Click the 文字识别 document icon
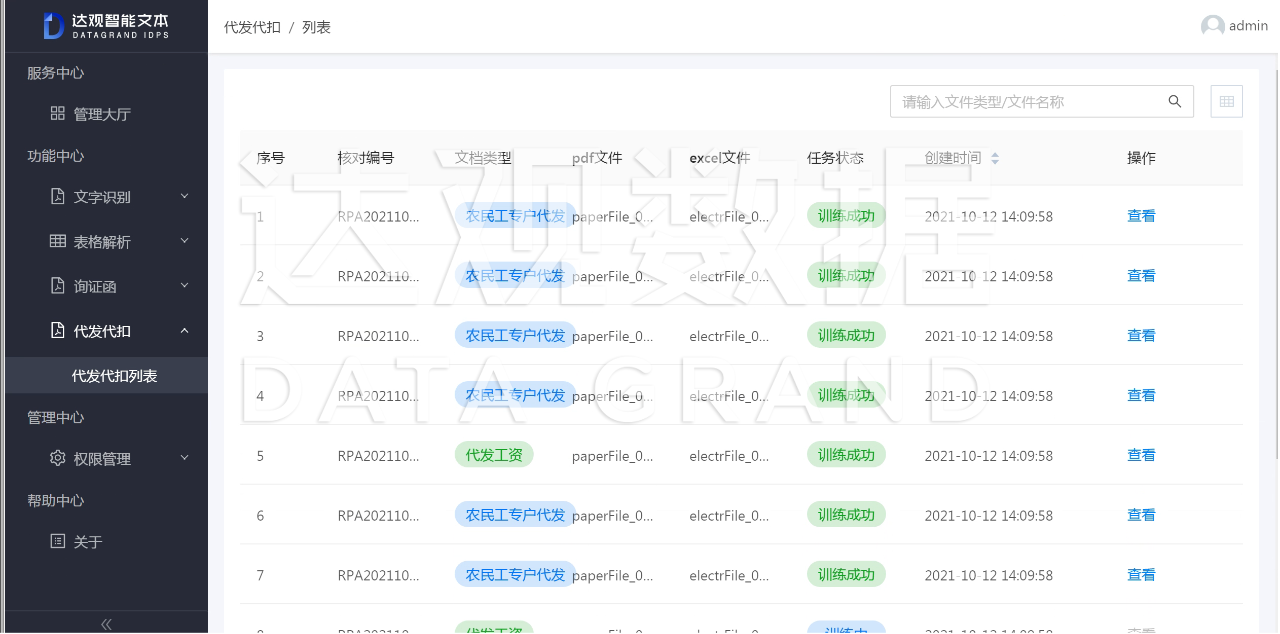Image resolution: width=1280 pixels, height=634 pixels. click(x=58, y=196)
